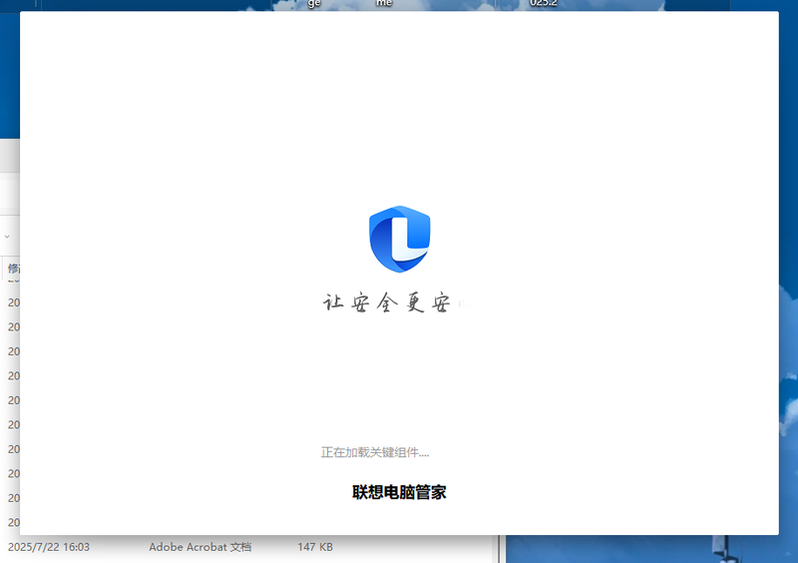Click the blue Lenovo shield logo
The height and width of the screenshot is (563, 798).
coord(400,239)
